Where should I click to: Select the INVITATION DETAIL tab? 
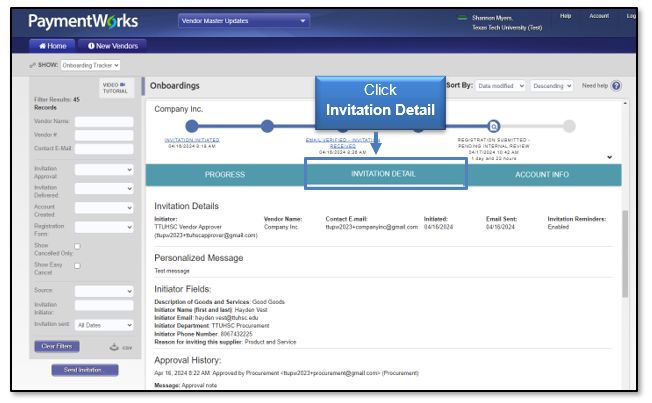click(383, 174)
